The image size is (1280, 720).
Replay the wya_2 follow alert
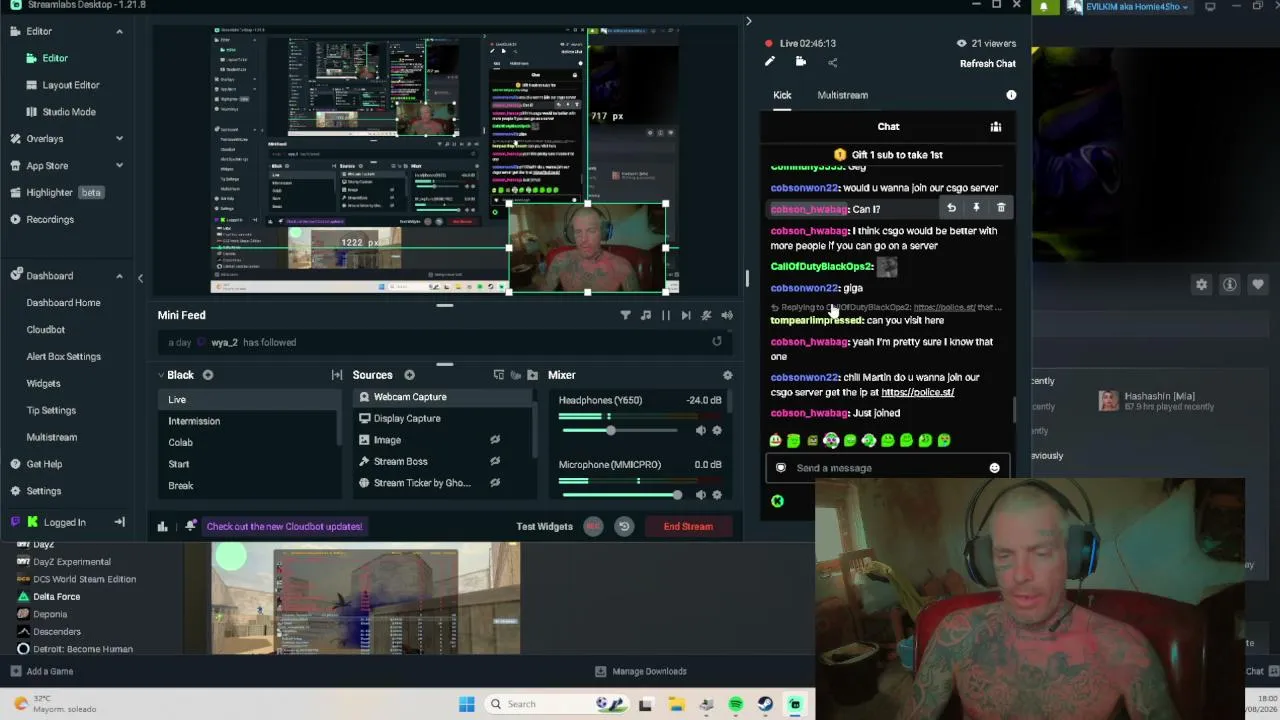tap(717, 342)
